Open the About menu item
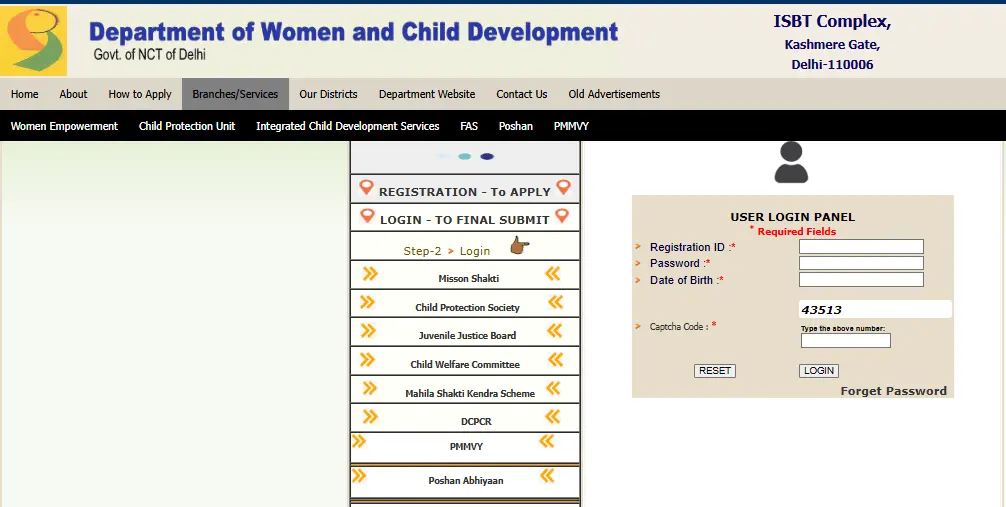This screenshot has height=507, width=1006. pos(73,94)
